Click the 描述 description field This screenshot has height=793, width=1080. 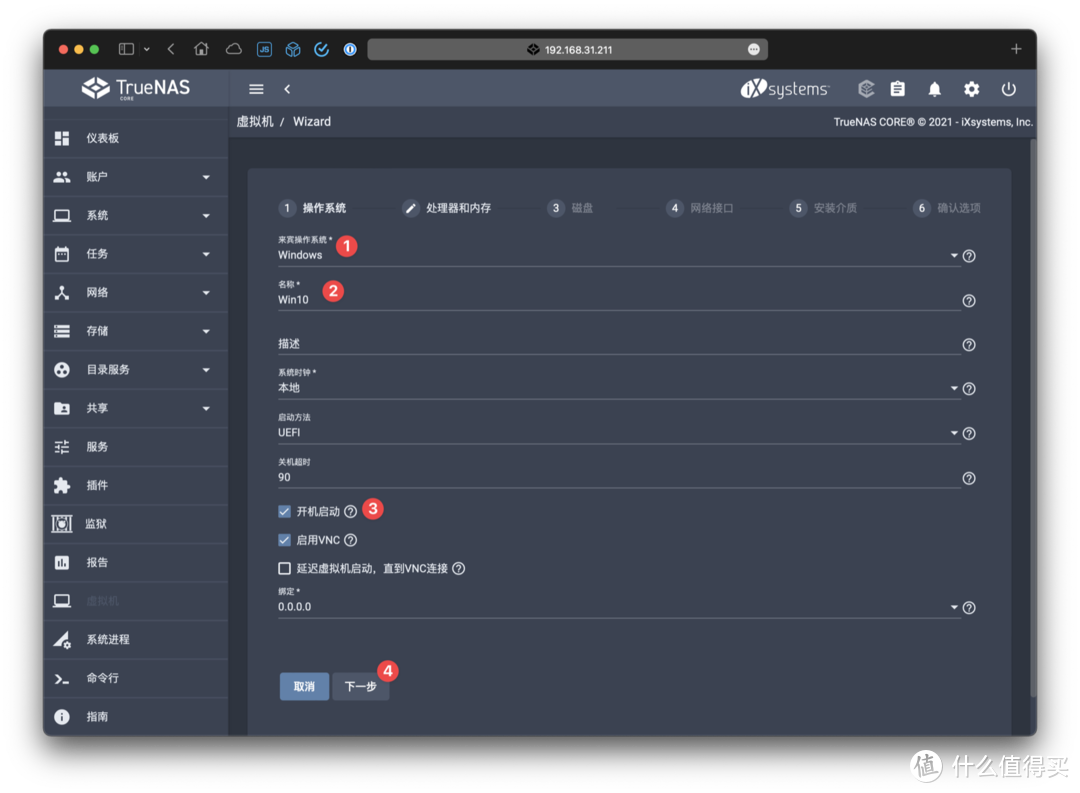[x=619, y=344]
